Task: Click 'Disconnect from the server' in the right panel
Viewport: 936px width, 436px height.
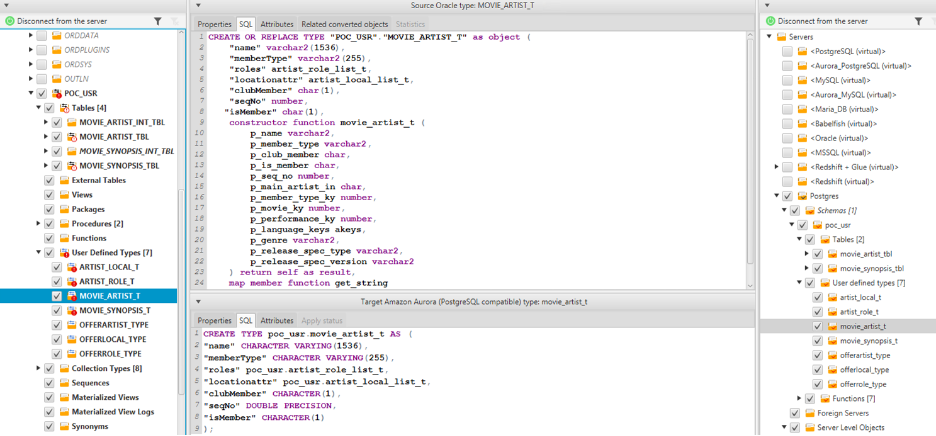Action: click(823, 21)
